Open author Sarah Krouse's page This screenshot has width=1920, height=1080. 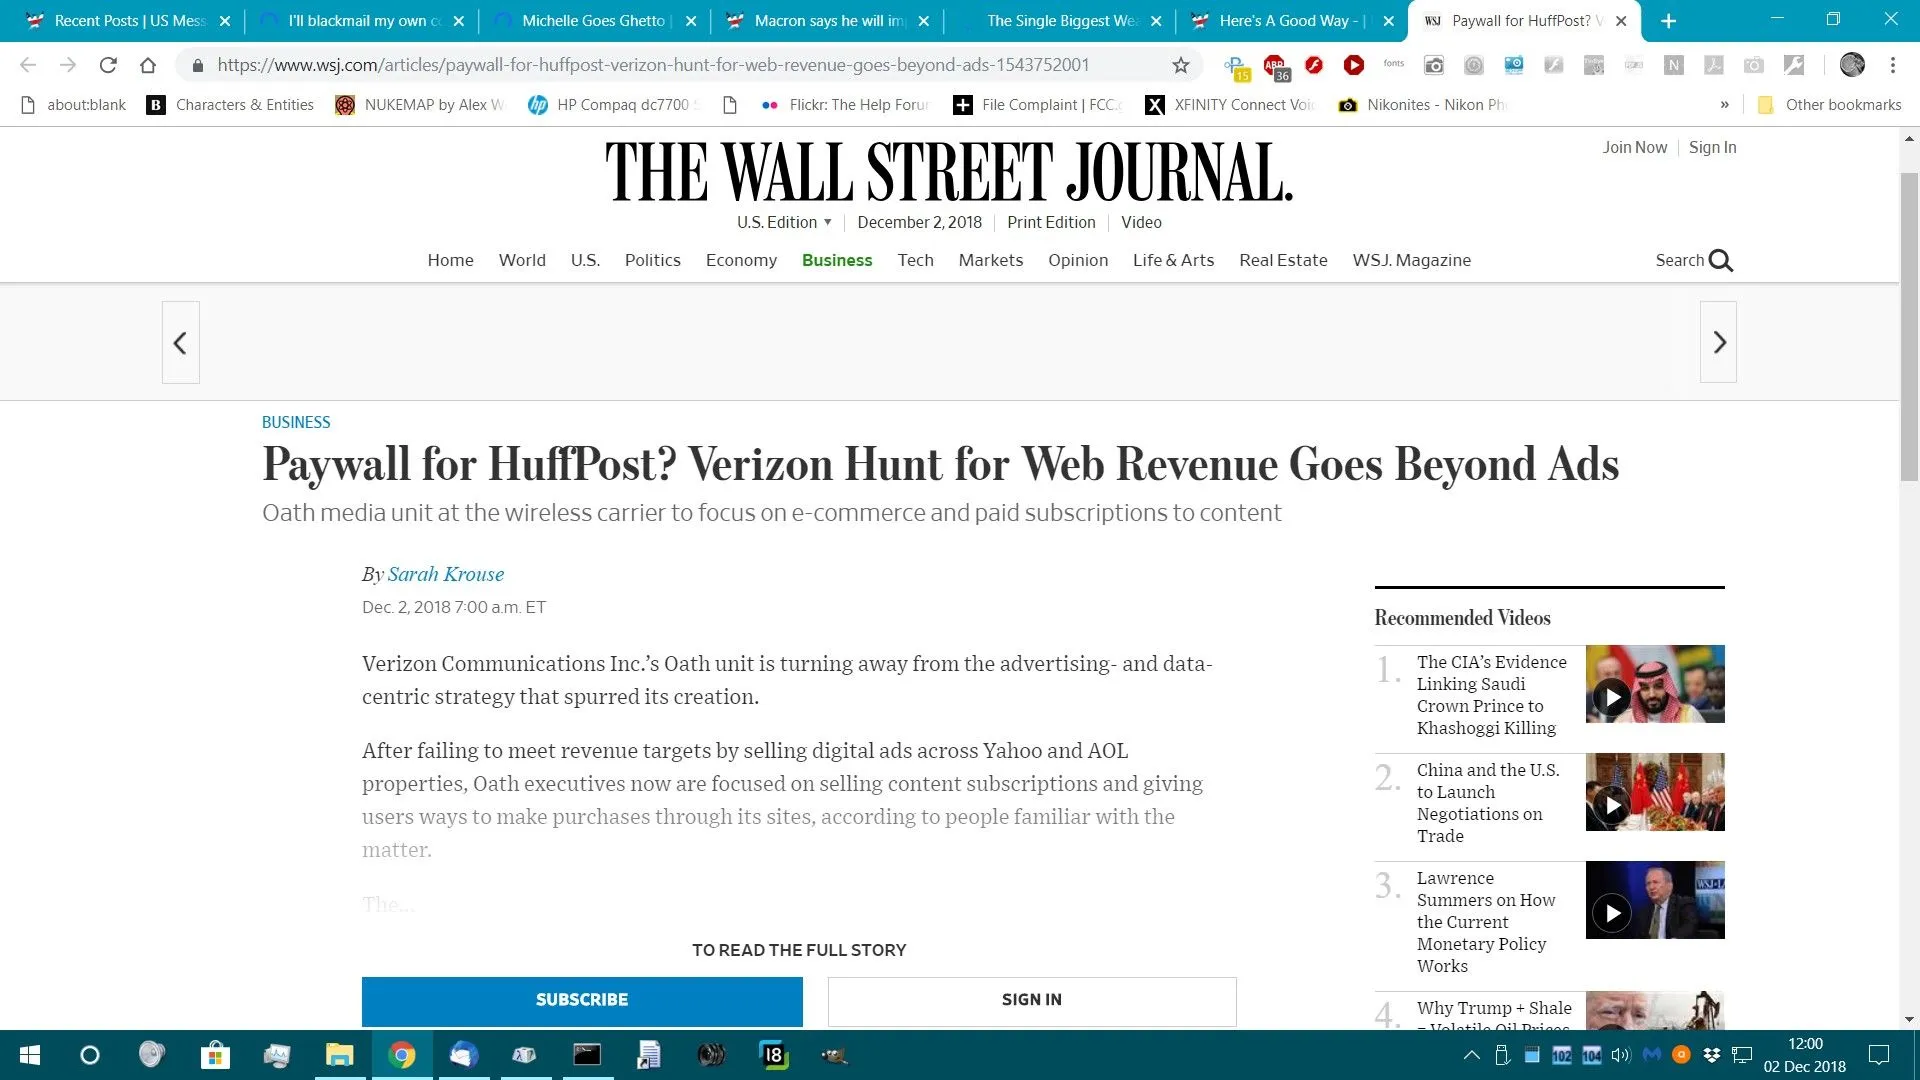(445, 574)
